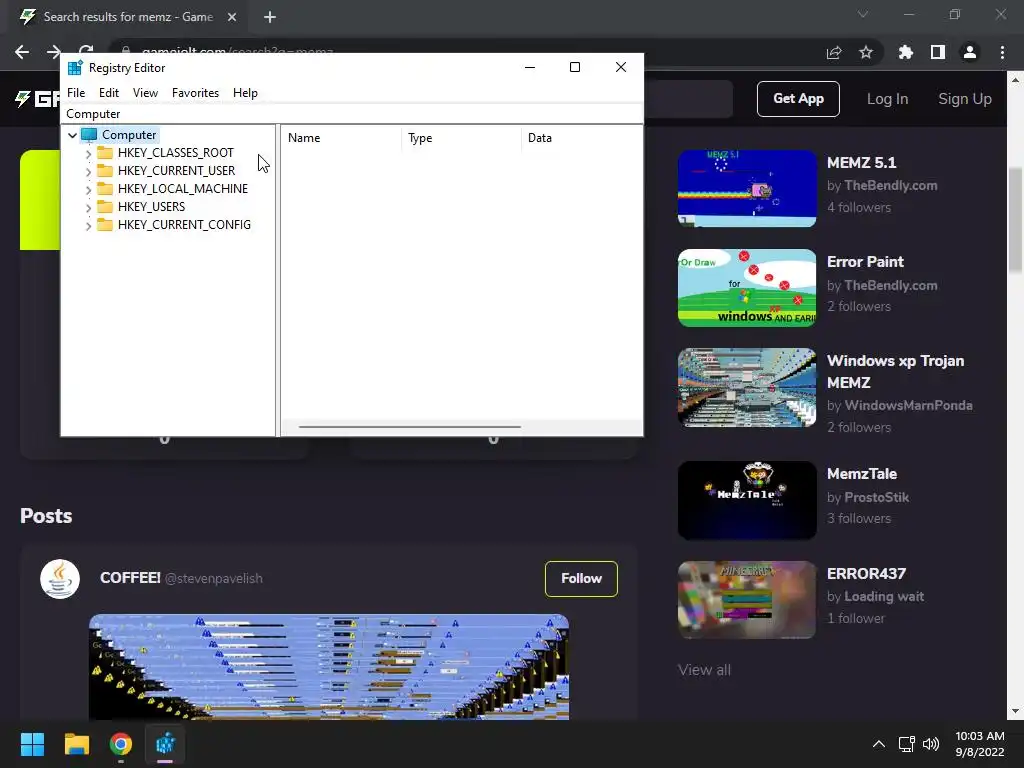This screenshot has width=1024, height=768.
Task: Open the @stevenpavelish profile handle
Action: tap(214, 579)
